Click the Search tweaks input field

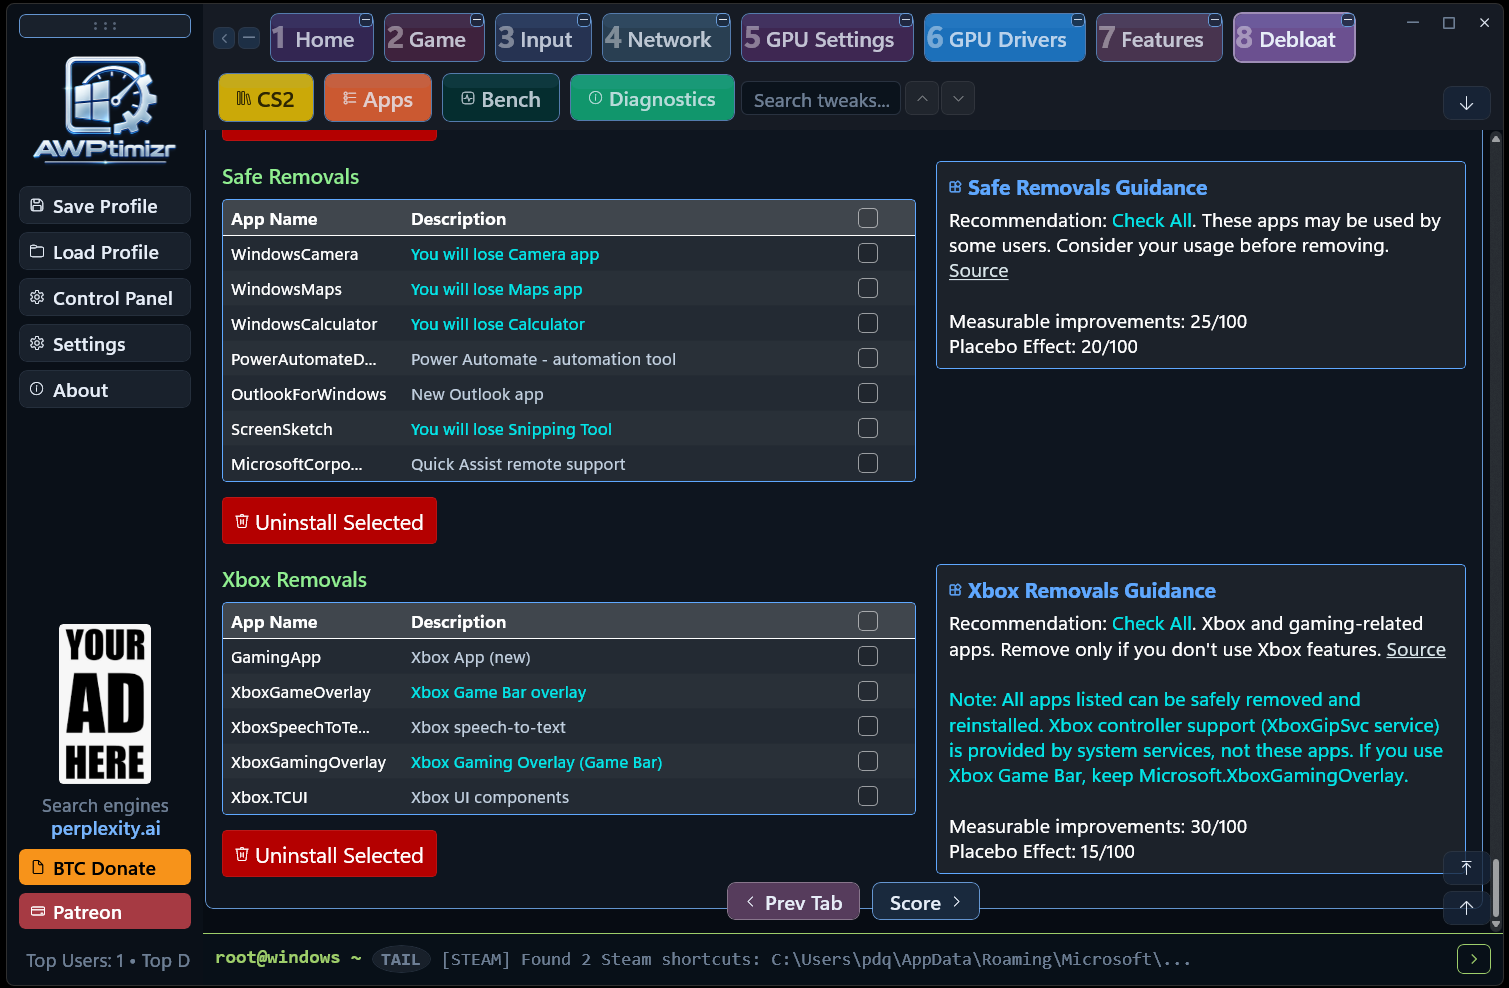coord(821,100)
